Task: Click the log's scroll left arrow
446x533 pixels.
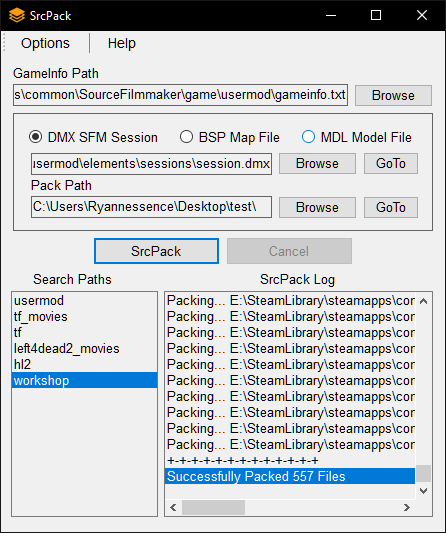Action: tap(173, 508)
